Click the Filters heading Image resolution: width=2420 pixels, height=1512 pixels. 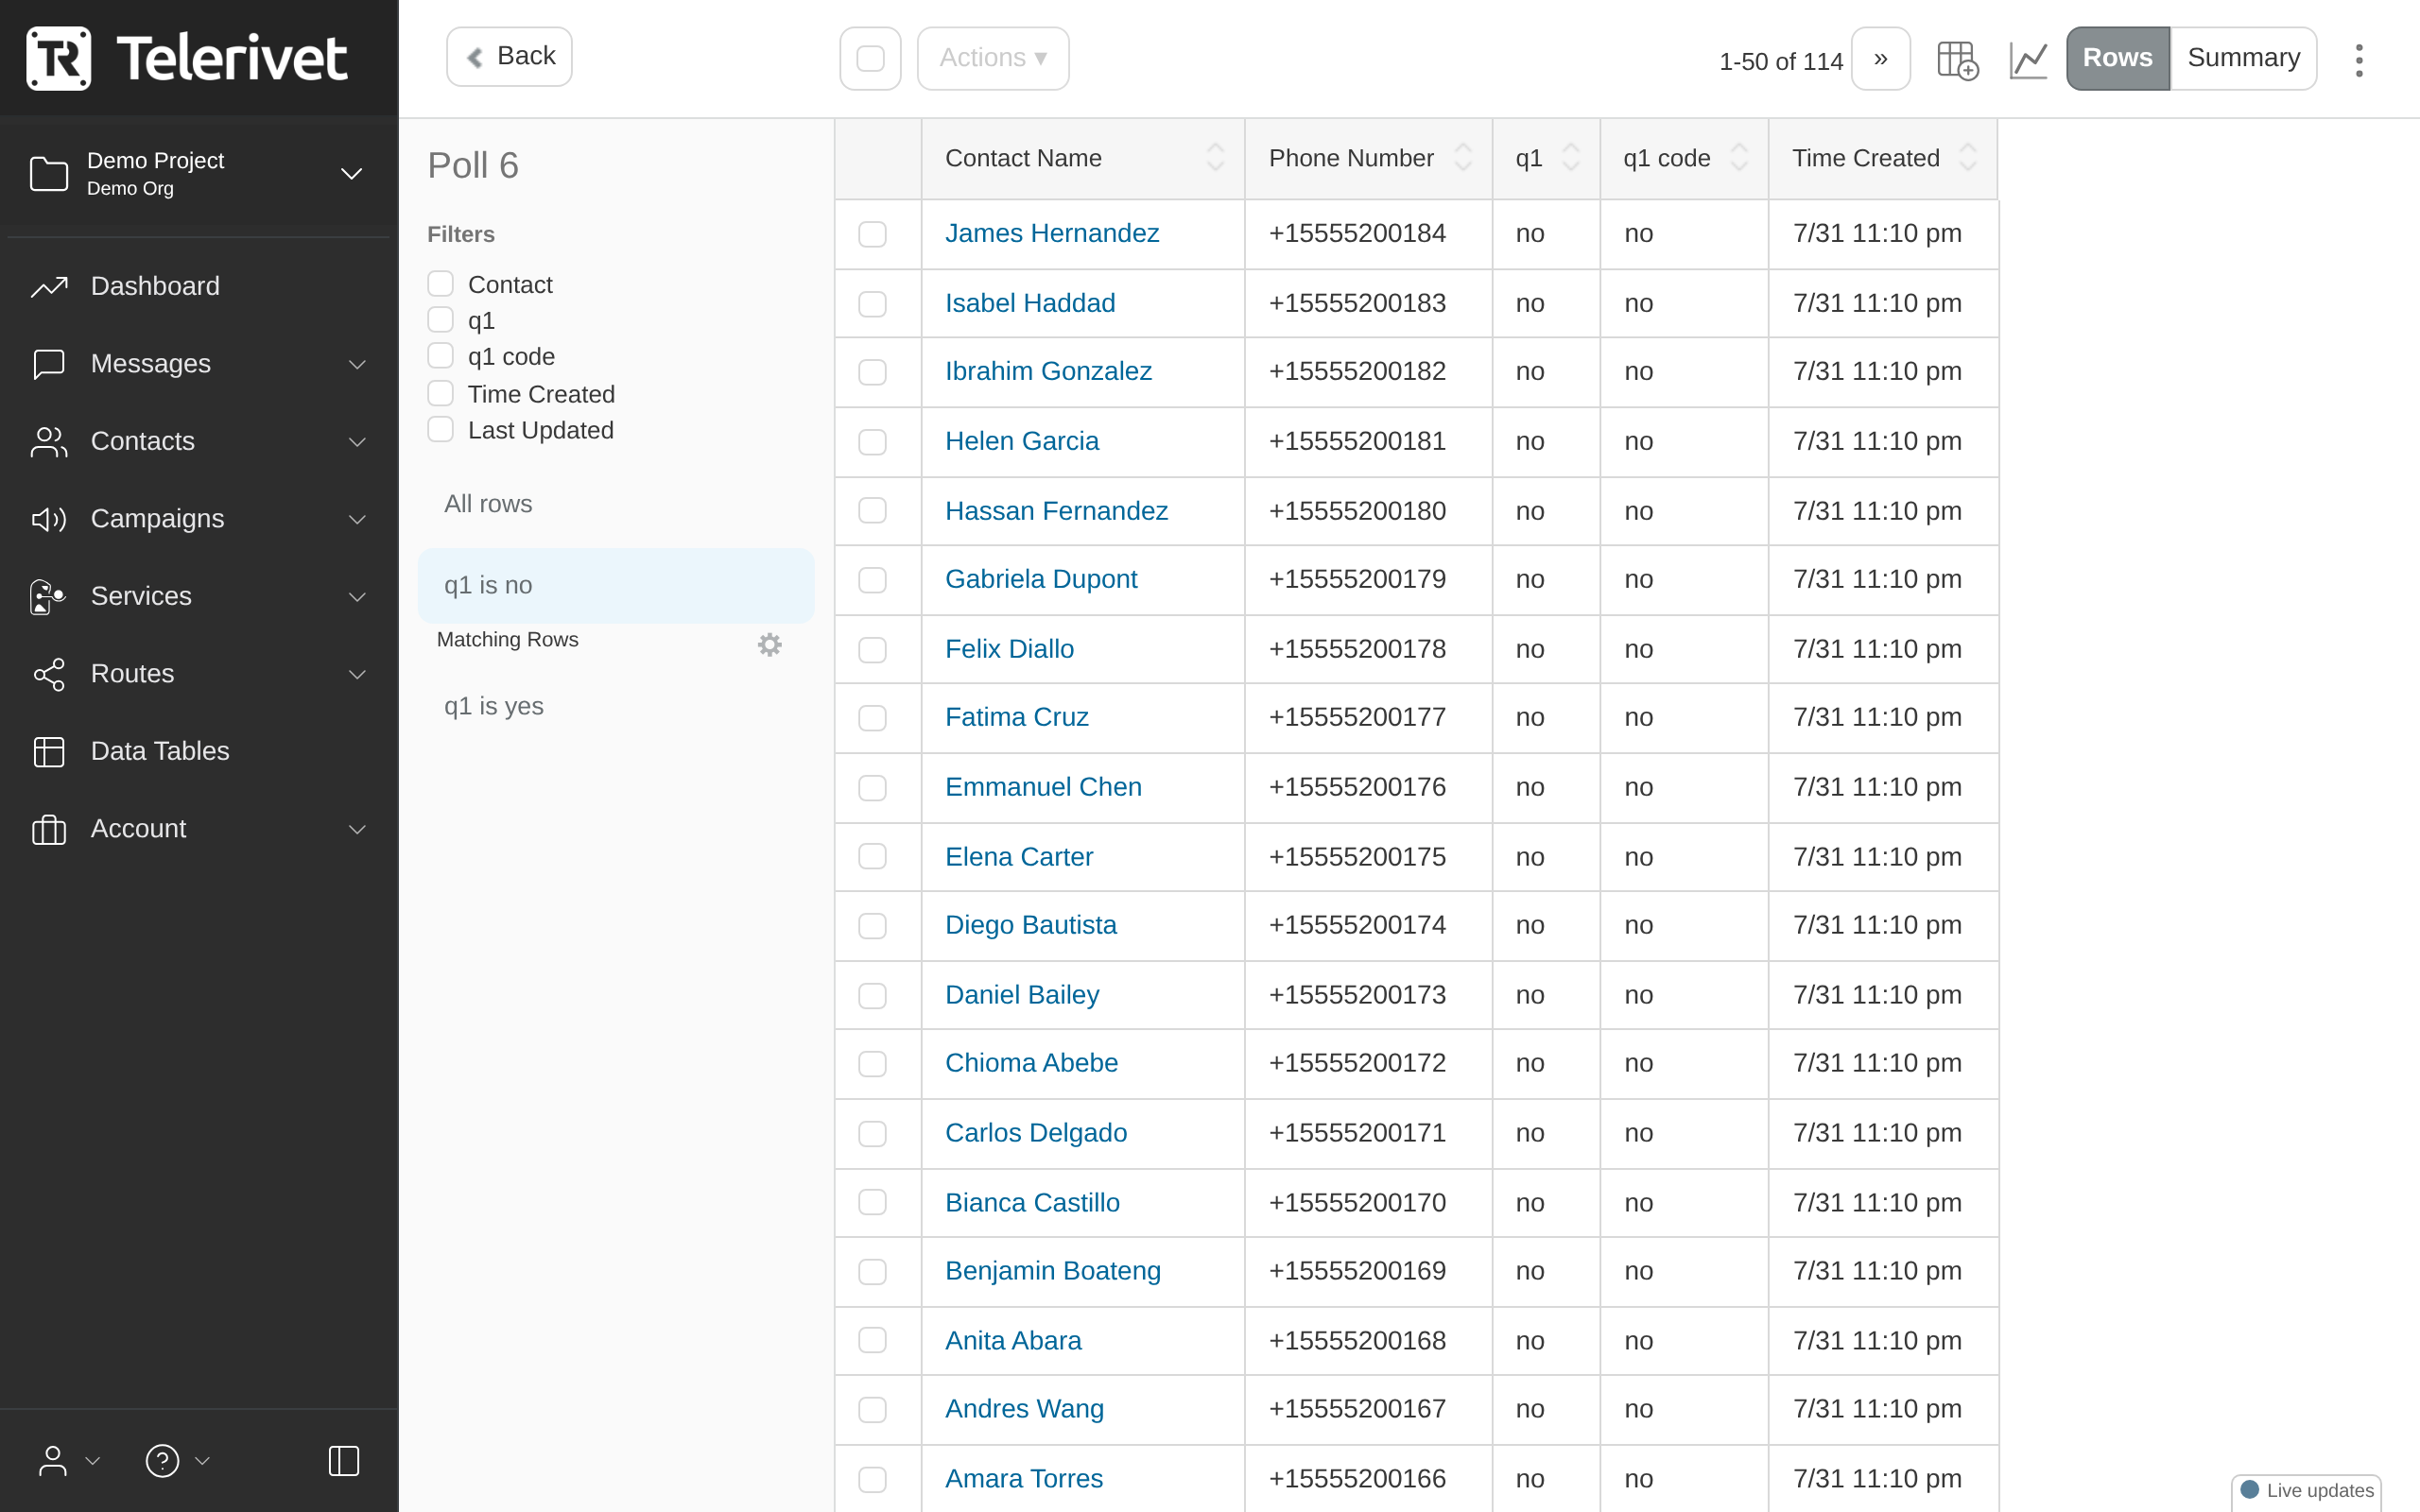pos(461,234)
